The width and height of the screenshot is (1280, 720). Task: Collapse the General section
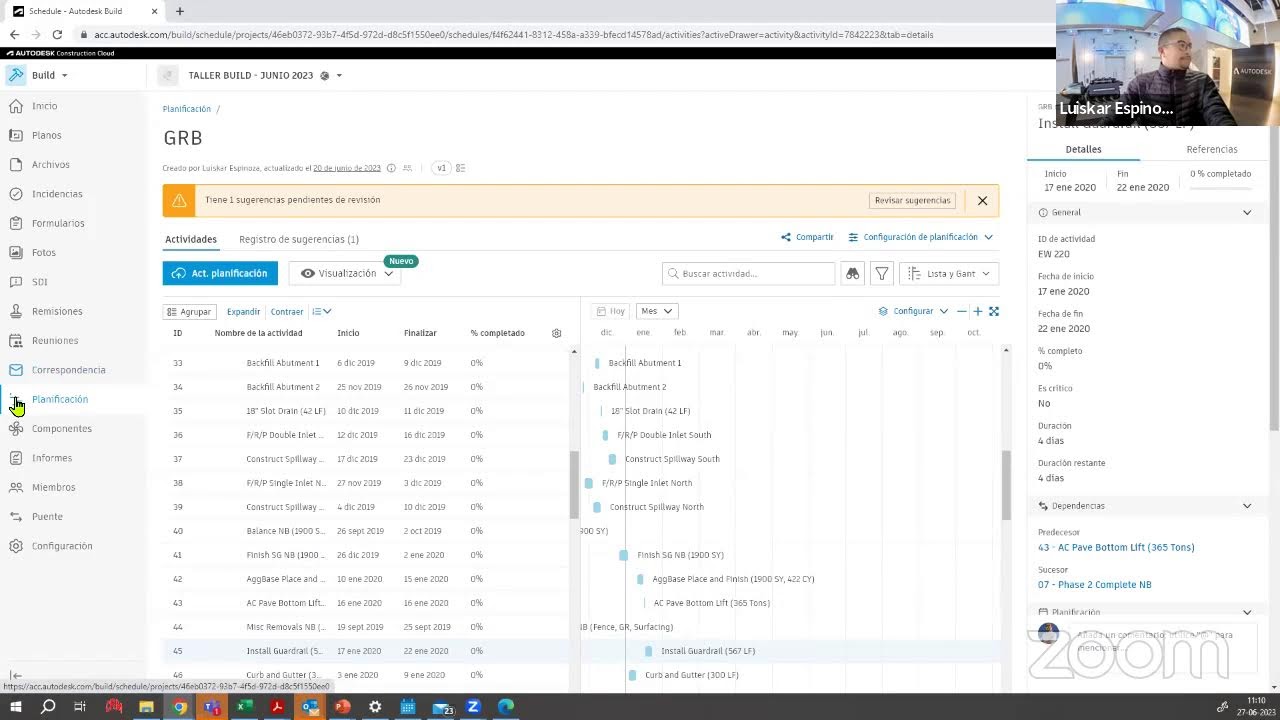coord(1247,212)
